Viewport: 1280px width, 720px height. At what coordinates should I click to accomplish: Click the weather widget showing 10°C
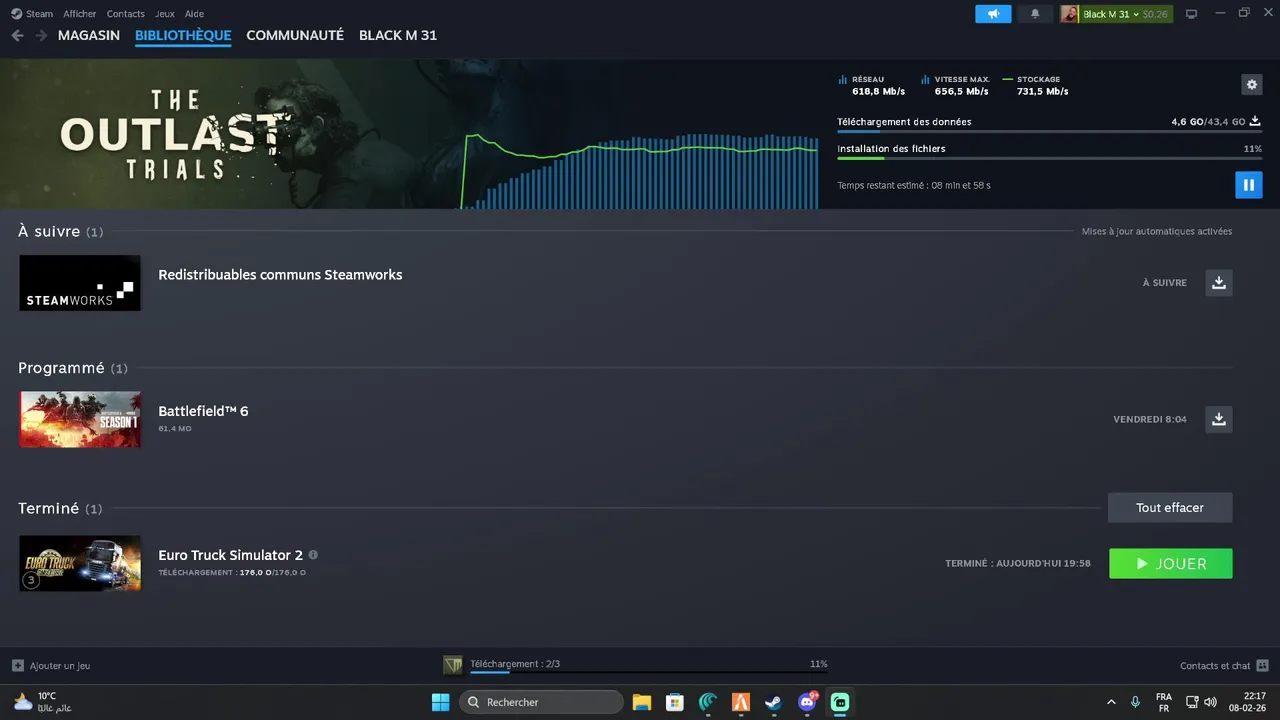click(x=42, y=702)
